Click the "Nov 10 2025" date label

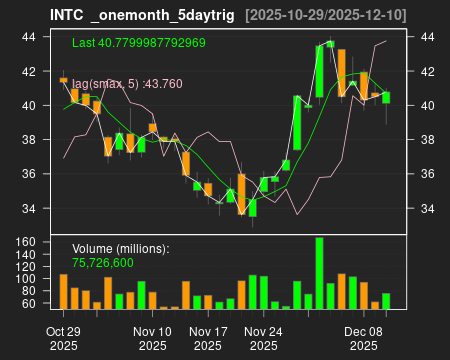click(x=152, y=338)
